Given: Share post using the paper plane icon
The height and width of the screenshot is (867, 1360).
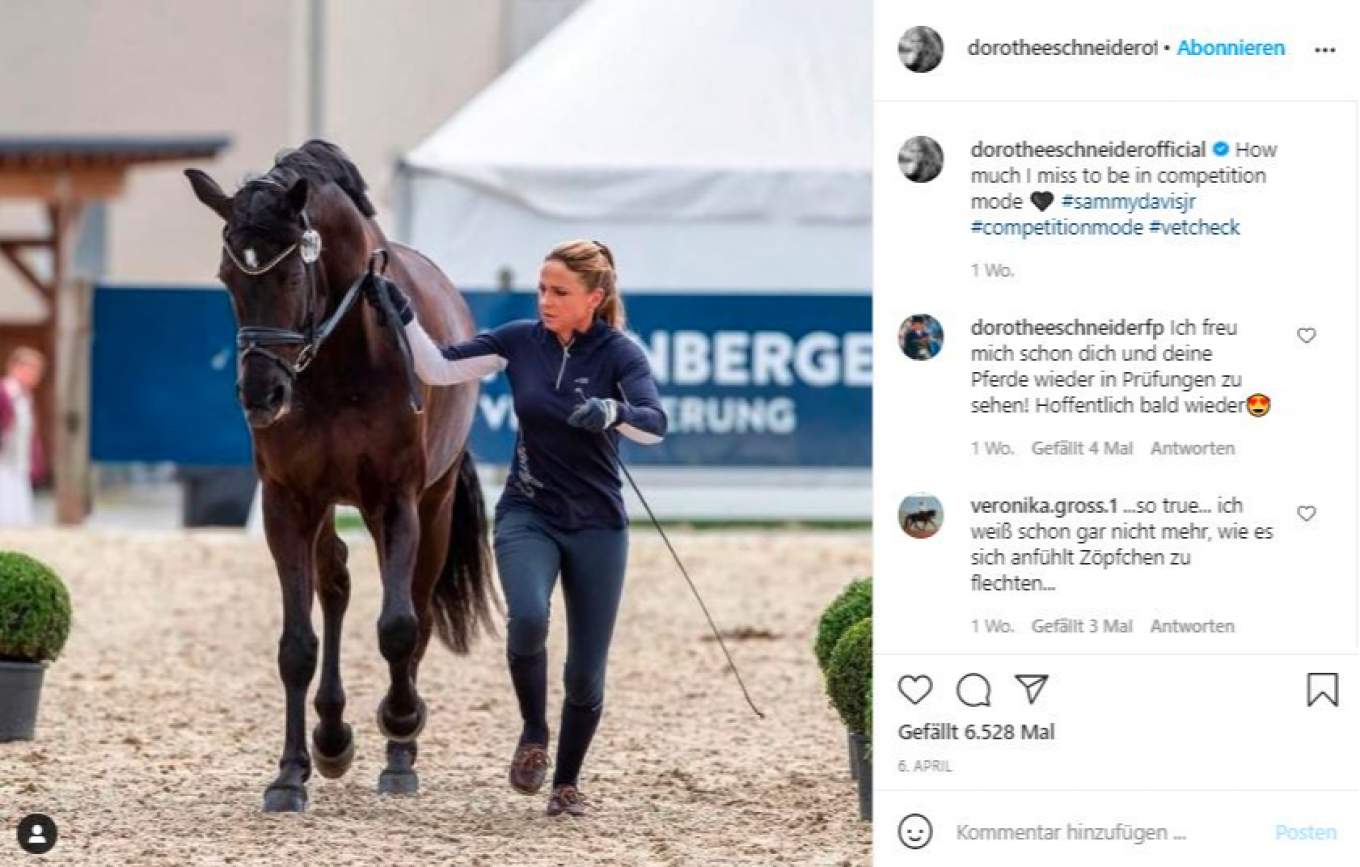Looking at the screenshot, I should [x=1031, y=688].
